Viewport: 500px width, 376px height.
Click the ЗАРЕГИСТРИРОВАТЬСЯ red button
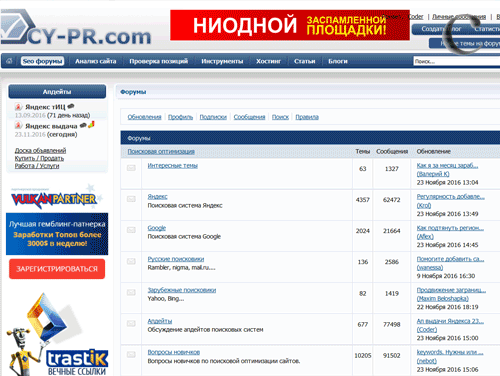point(57,269)
